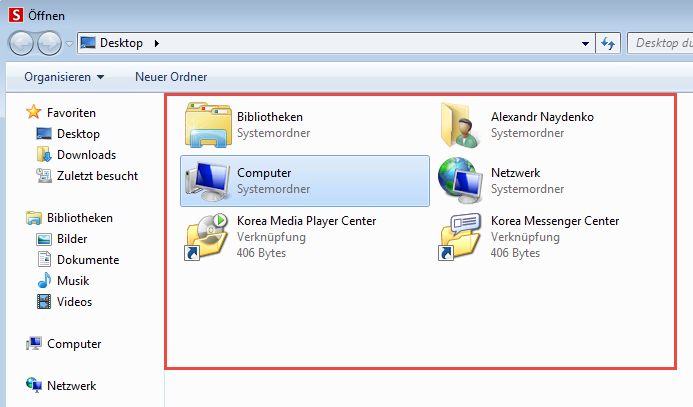
Task: Click the Downloads folder icon in sidebar
Action: [44, 155]
